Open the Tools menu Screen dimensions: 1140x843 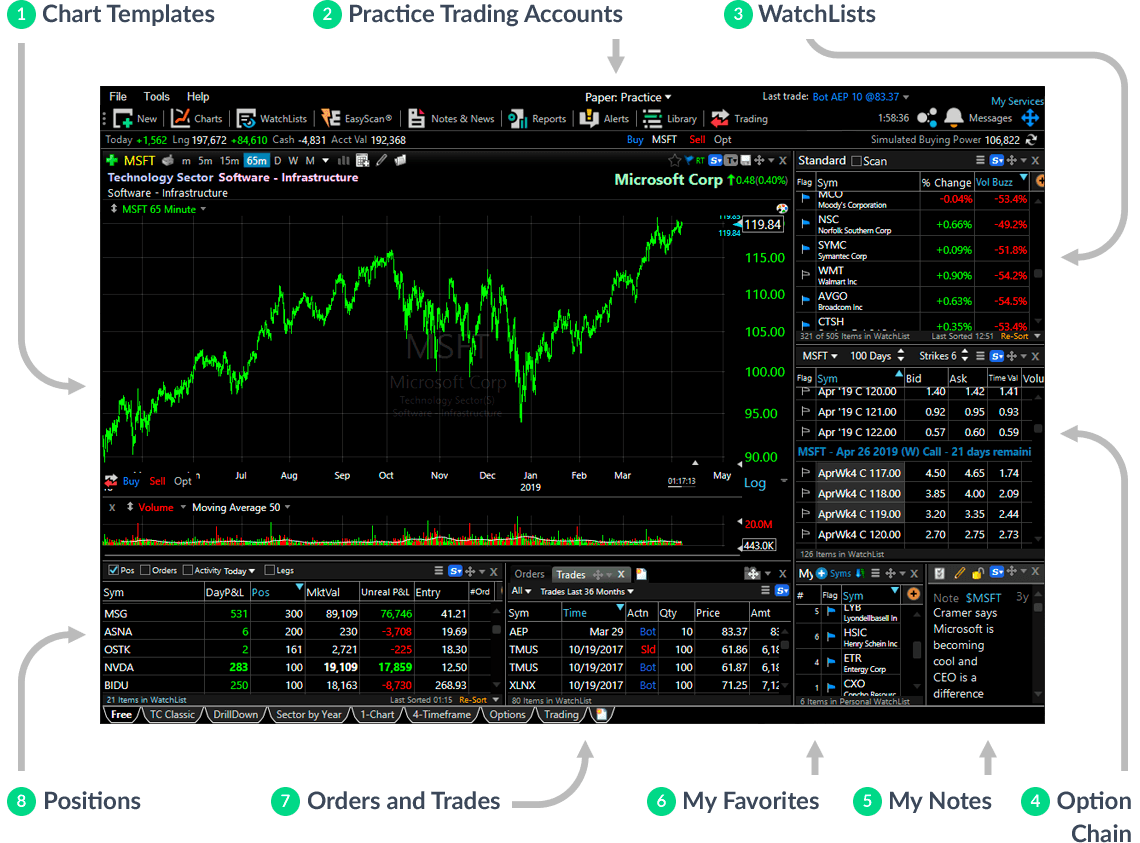coord(157,96)
